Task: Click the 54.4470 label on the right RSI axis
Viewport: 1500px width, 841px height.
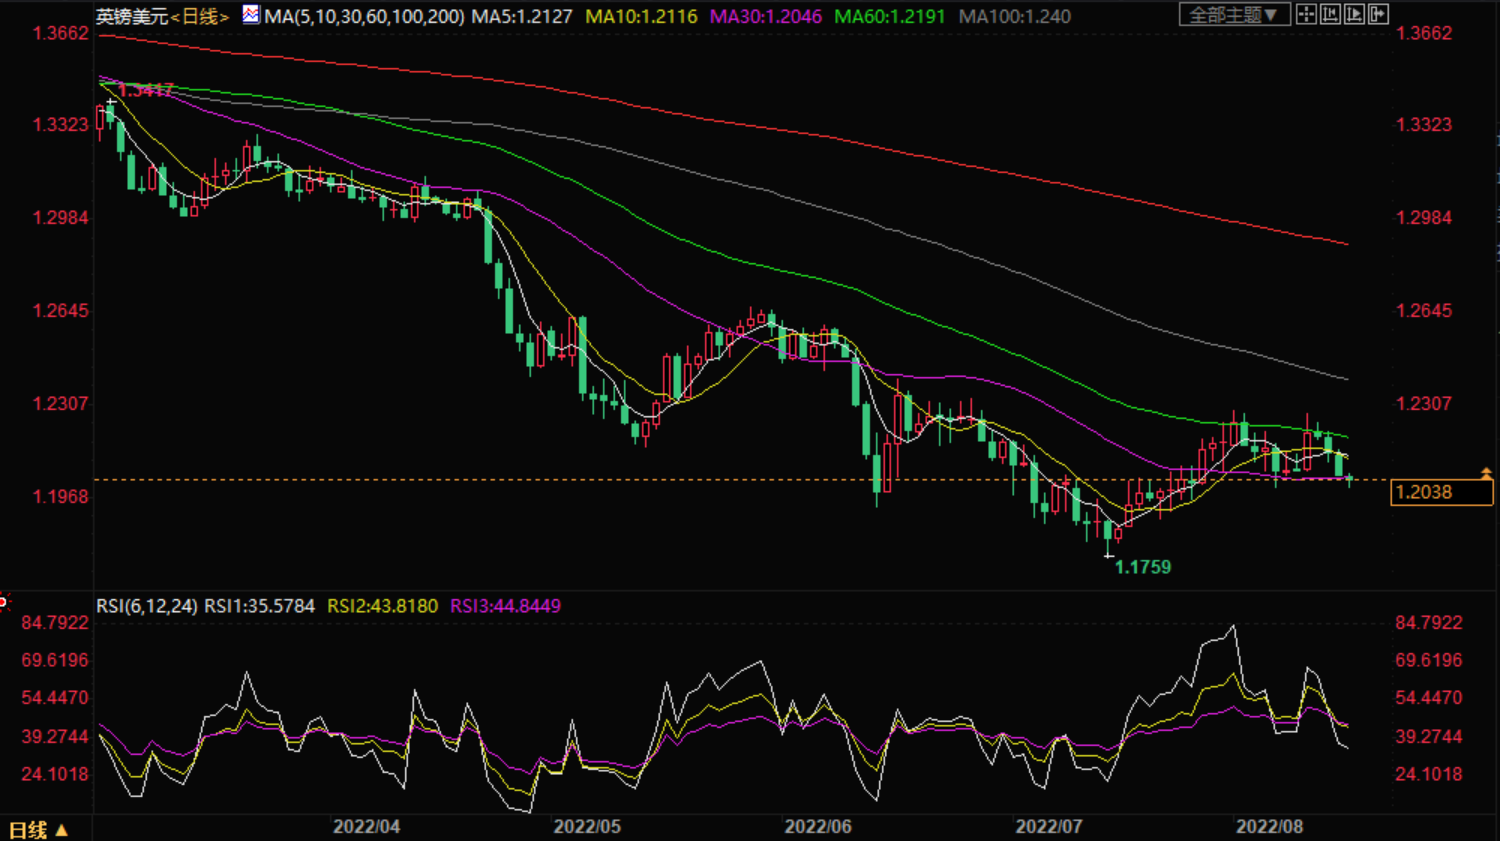Action: tap(1428, 698)
